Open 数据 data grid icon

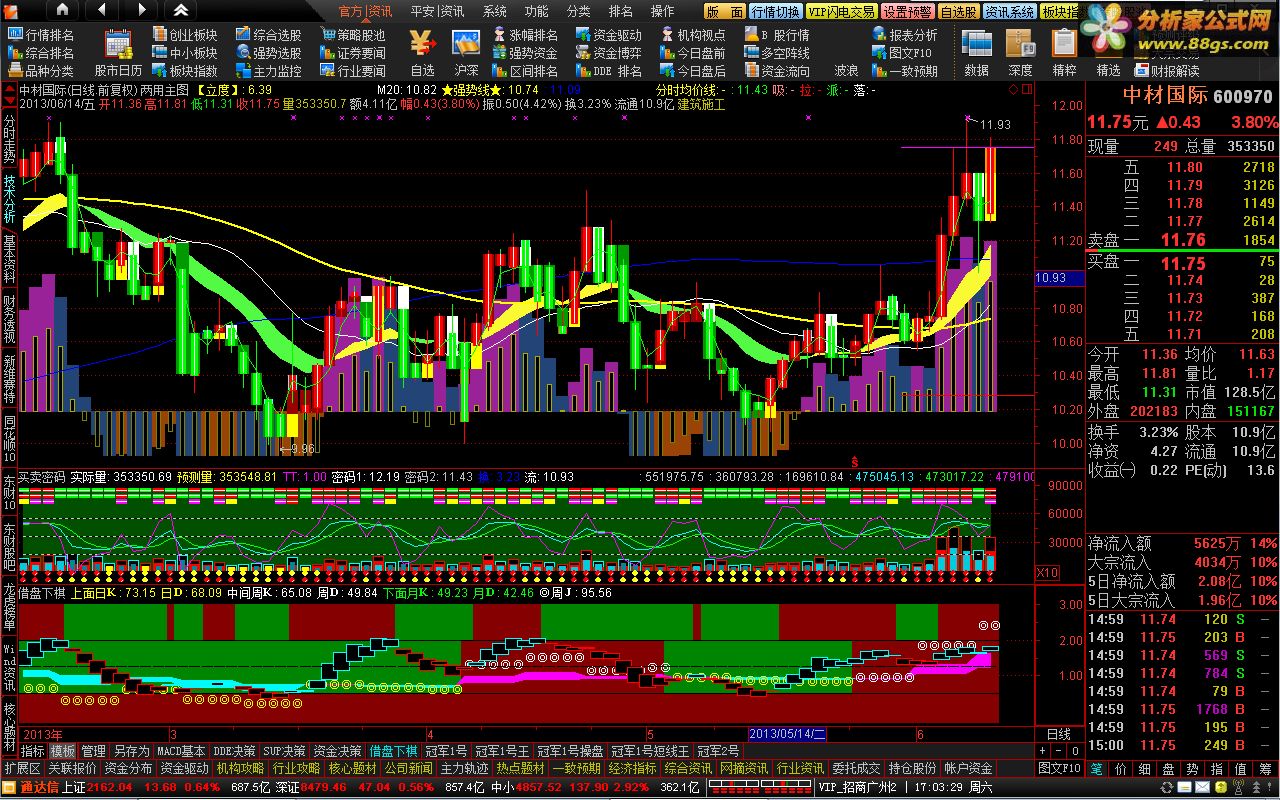tap(977, 52)
